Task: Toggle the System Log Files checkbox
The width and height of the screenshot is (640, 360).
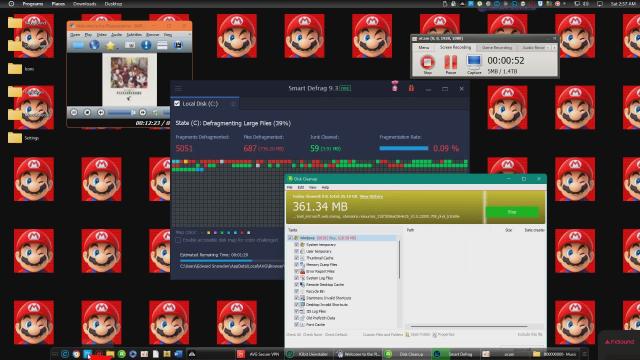Action: click(297, 278)
